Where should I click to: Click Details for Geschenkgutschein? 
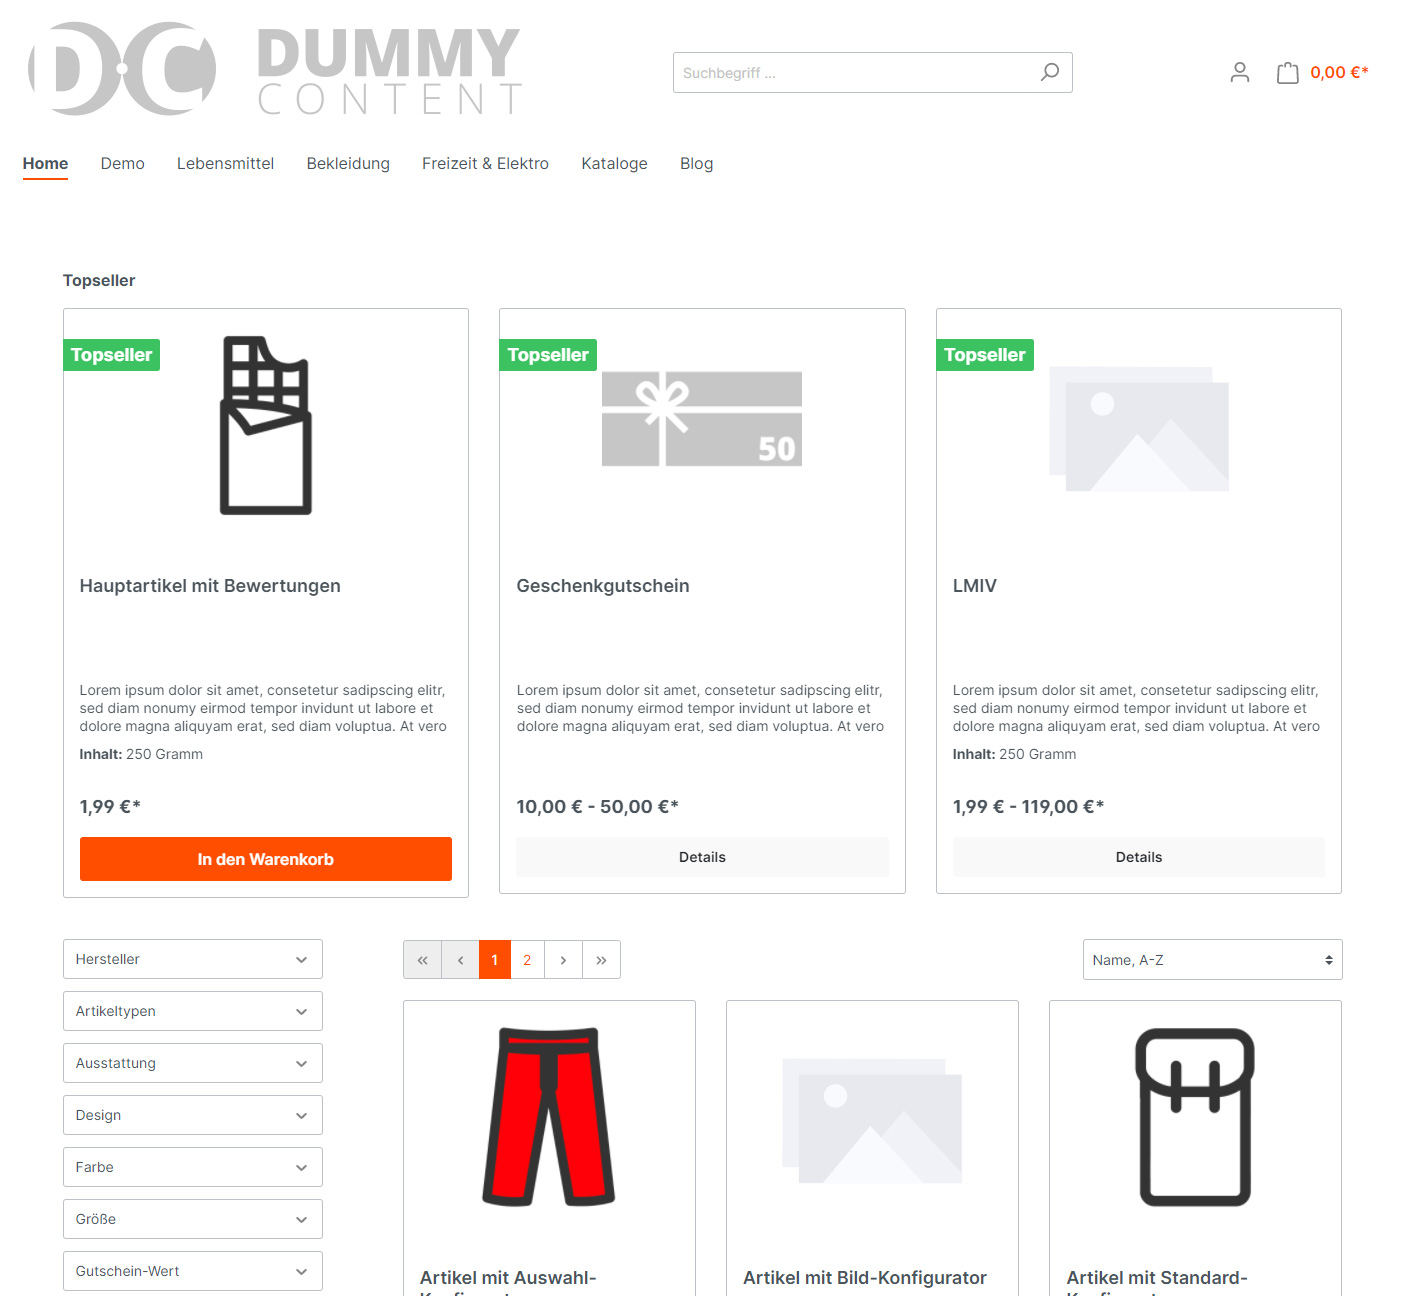(x=702, y=857)
